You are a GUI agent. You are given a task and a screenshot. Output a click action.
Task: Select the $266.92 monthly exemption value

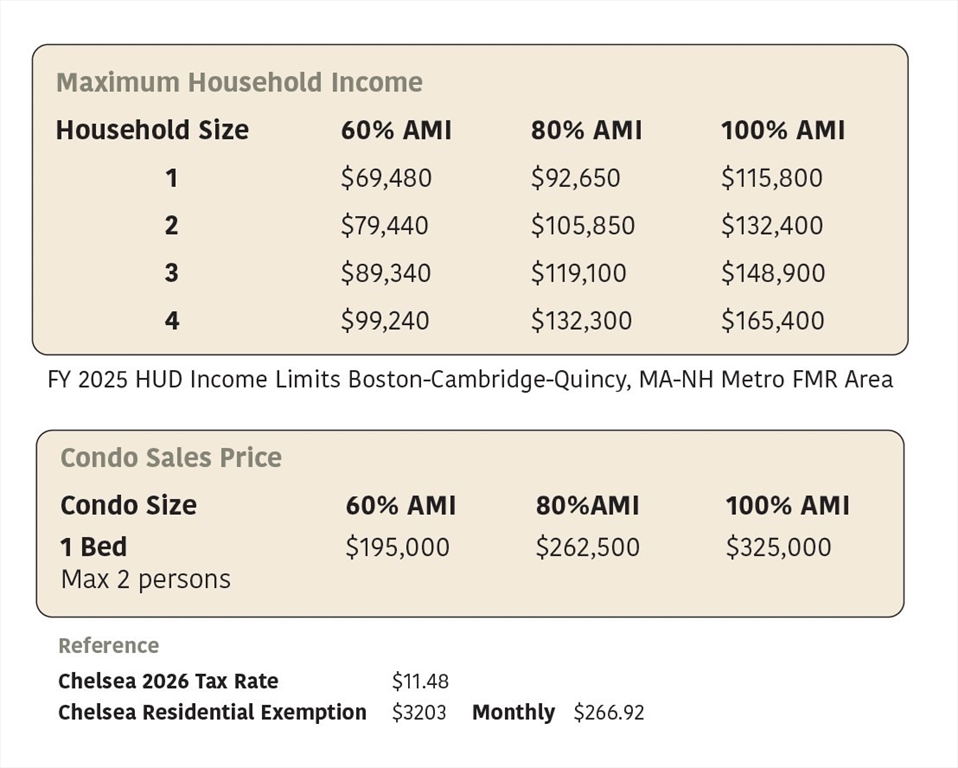click(609, 713)
